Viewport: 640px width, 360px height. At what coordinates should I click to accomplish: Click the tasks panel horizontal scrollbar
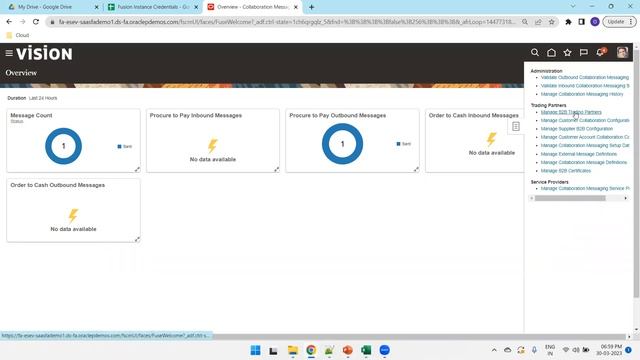point(570,198)
